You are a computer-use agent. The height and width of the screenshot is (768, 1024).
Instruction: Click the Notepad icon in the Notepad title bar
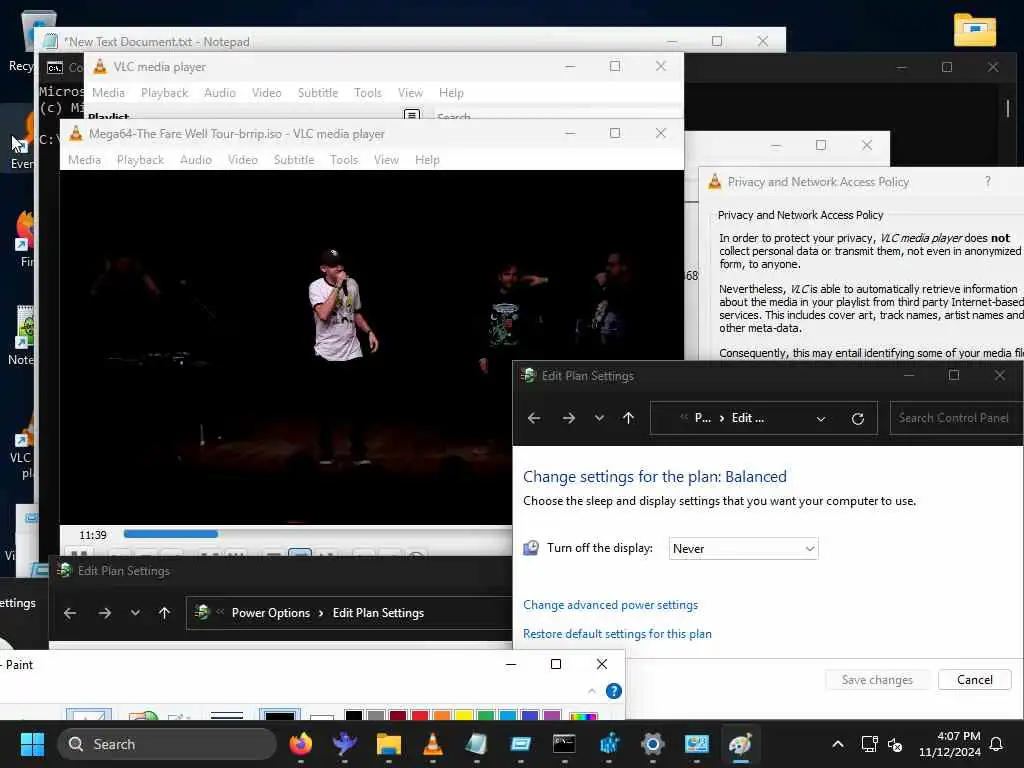[50, 41]
